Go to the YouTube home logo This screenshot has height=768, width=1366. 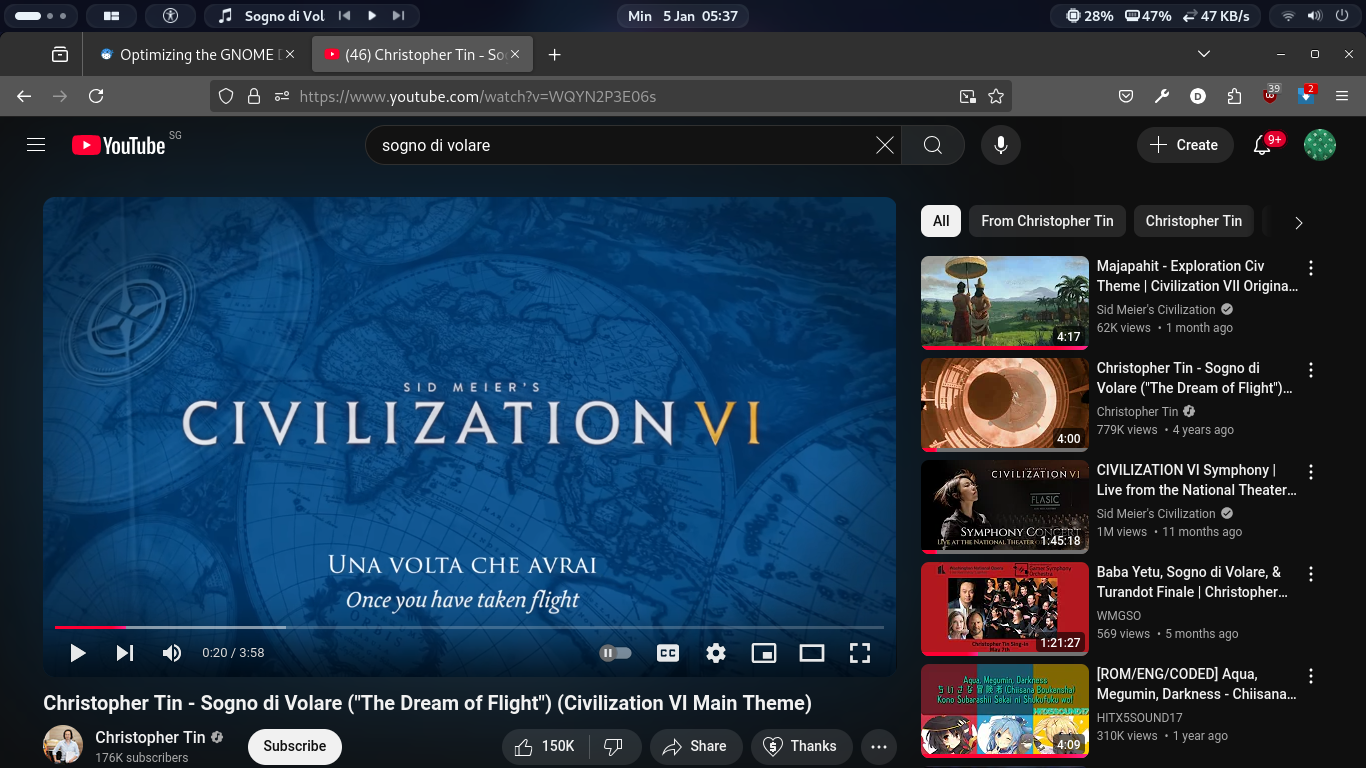[118, 145]
